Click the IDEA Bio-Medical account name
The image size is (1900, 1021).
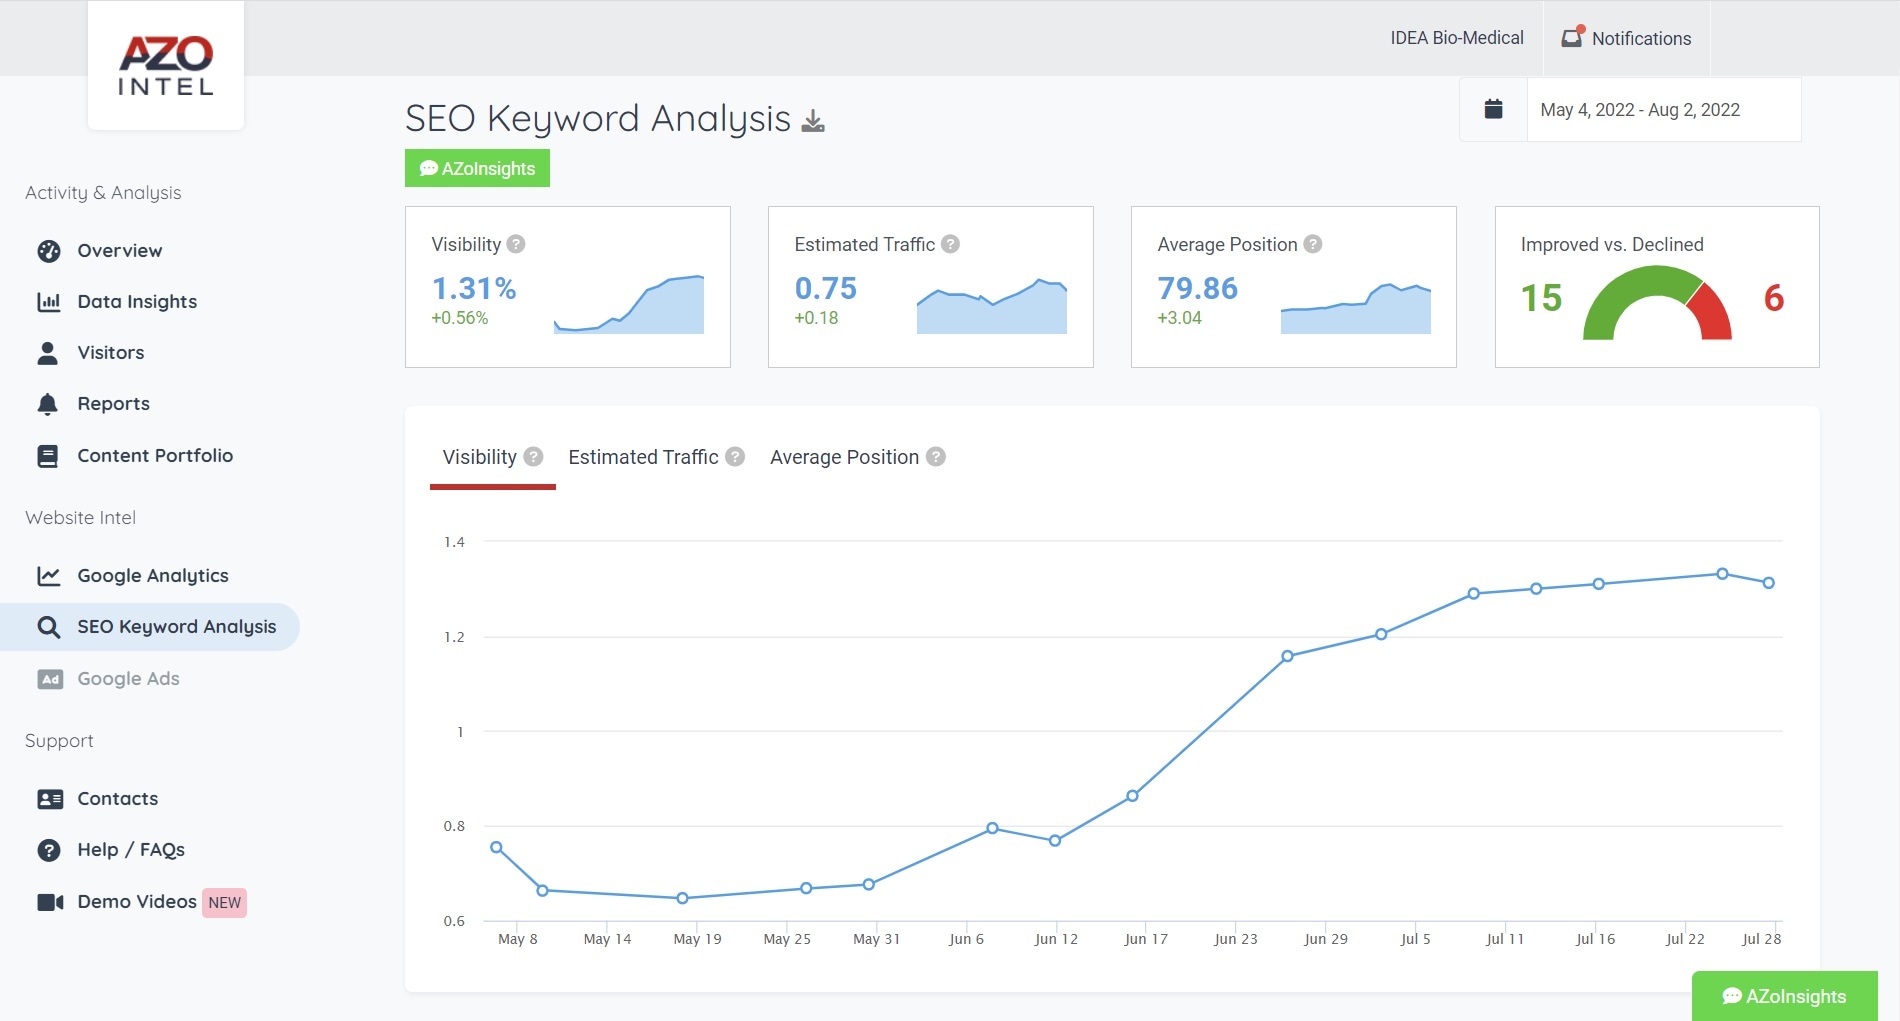(x=1456, y=38)
